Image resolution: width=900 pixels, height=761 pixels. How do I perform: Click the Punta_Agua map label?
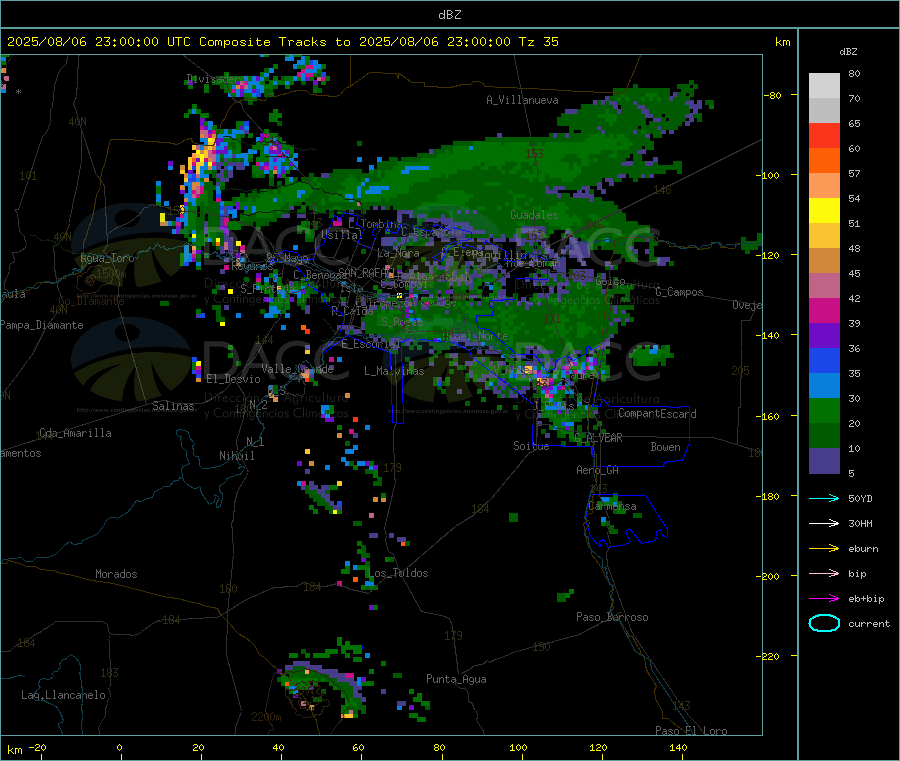456,679
